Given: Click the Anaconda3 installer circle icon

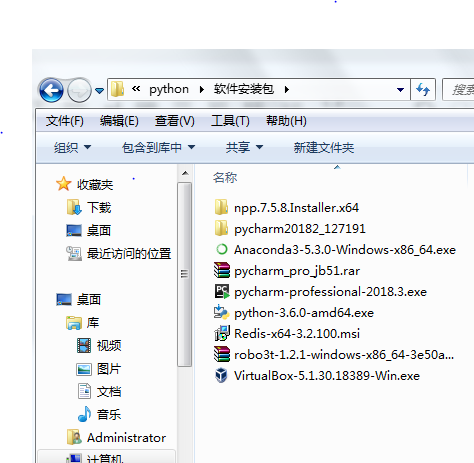Looking at the screenshot, I should click(x=222, y=249).
